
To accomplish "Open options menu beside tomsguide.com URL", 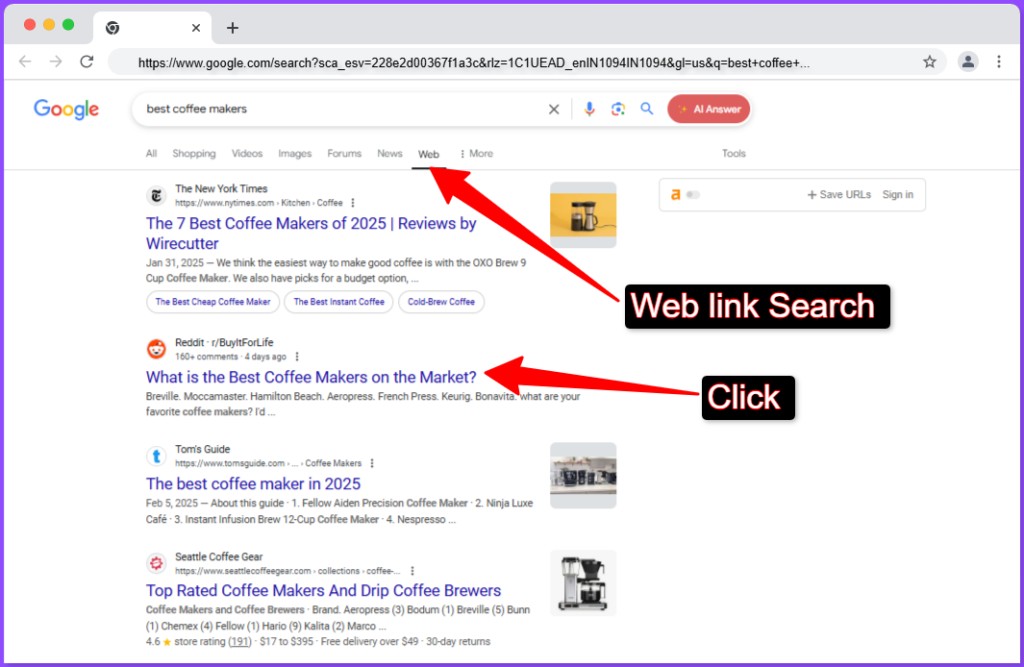I will (372, 463).
